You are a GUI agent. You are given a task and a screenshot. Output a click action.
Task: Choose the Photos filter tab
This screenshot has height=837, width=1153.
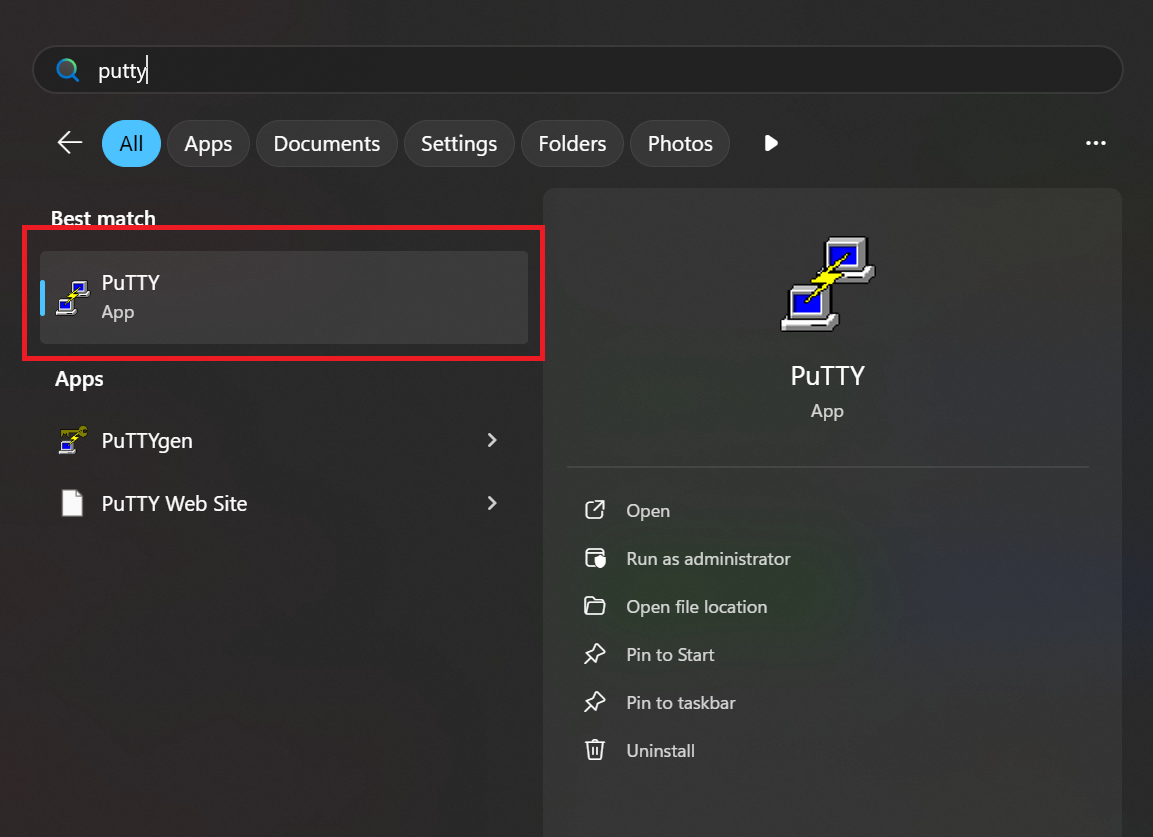pos(680,144)
